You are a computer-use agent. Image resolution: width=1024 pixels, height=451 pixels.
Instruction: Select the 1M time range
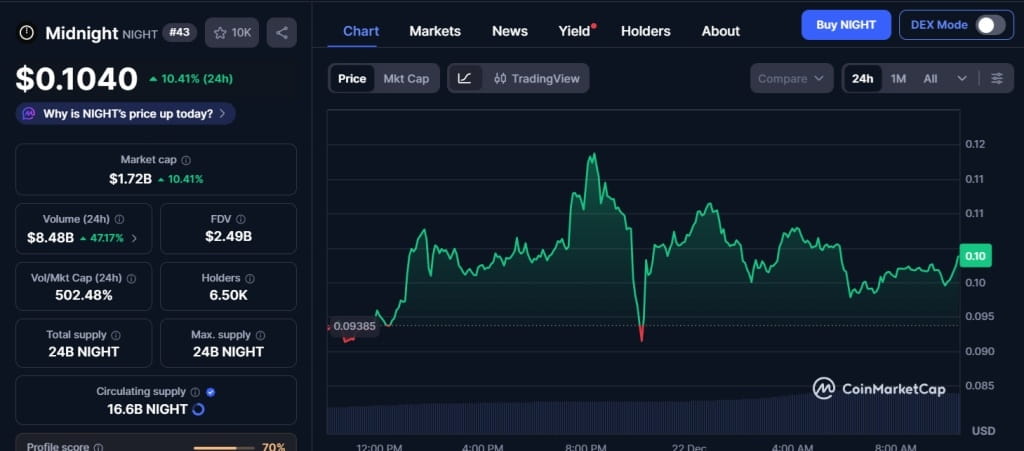(x=899, y=78)
